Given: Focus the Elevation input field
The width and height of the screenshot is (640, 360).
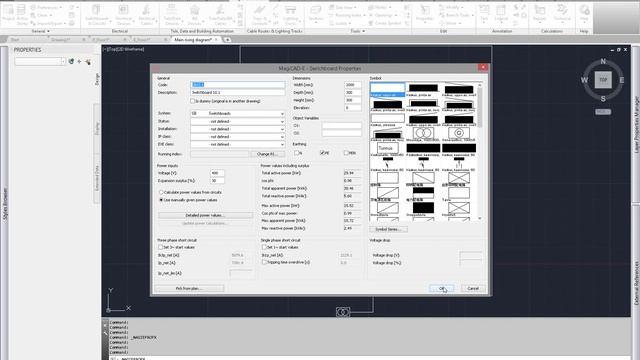Looking at the screenshot, I should (x=352, y=108).
